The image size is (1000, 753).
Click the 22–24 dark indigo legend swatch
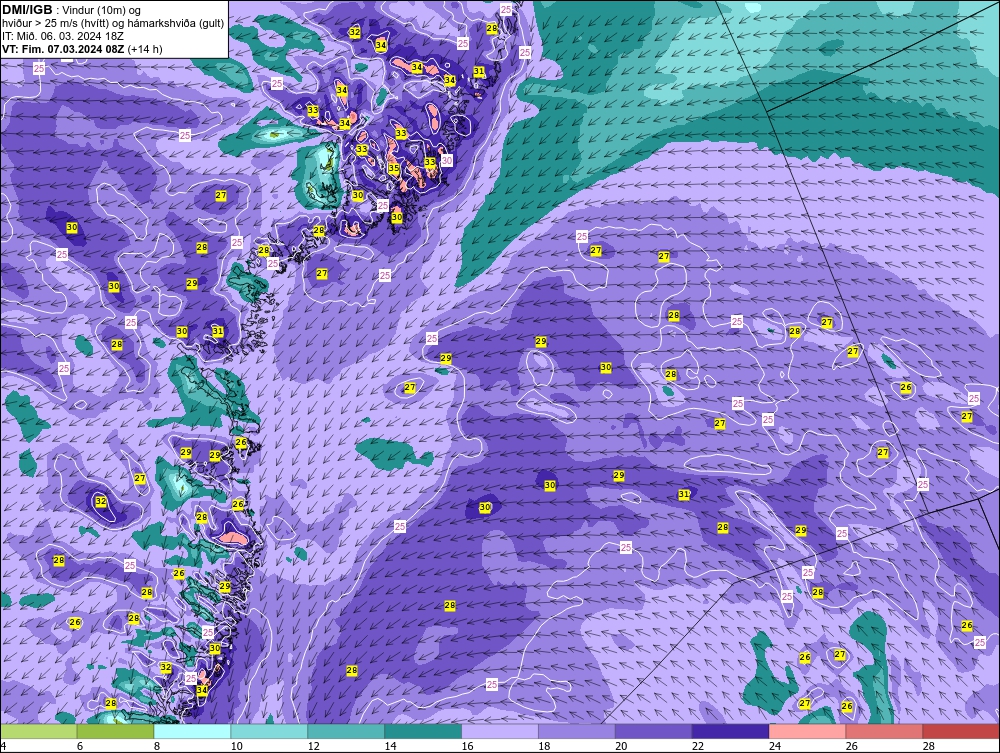(730, 731)
